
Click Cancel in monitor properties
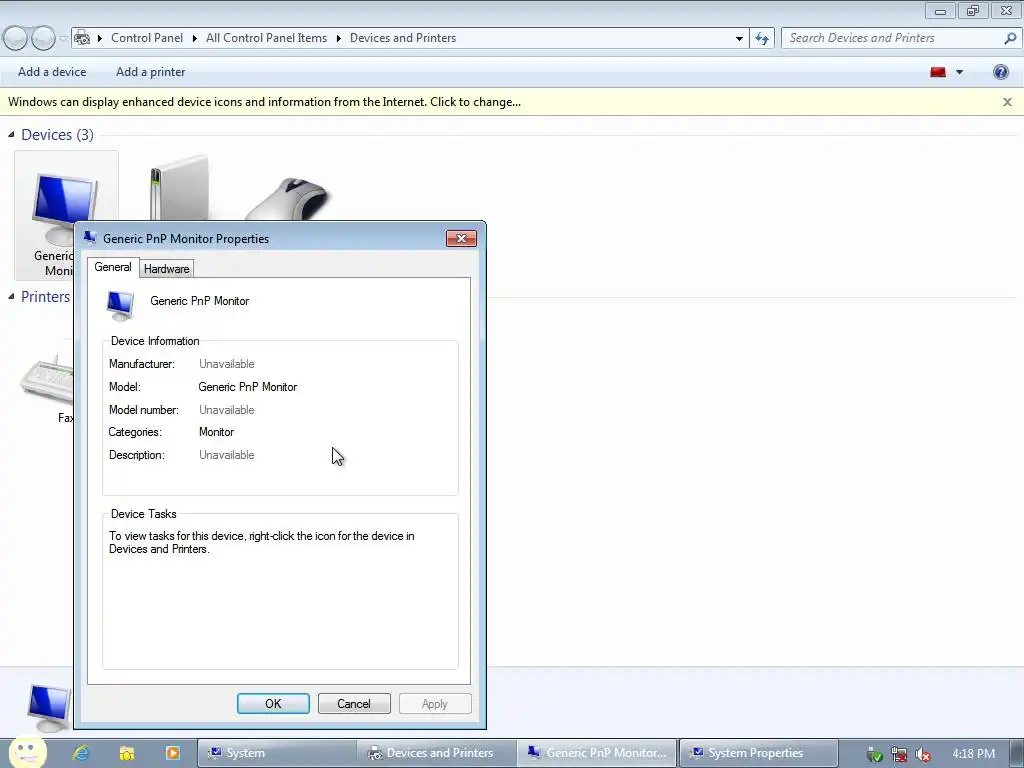click(x=354, y=703)
